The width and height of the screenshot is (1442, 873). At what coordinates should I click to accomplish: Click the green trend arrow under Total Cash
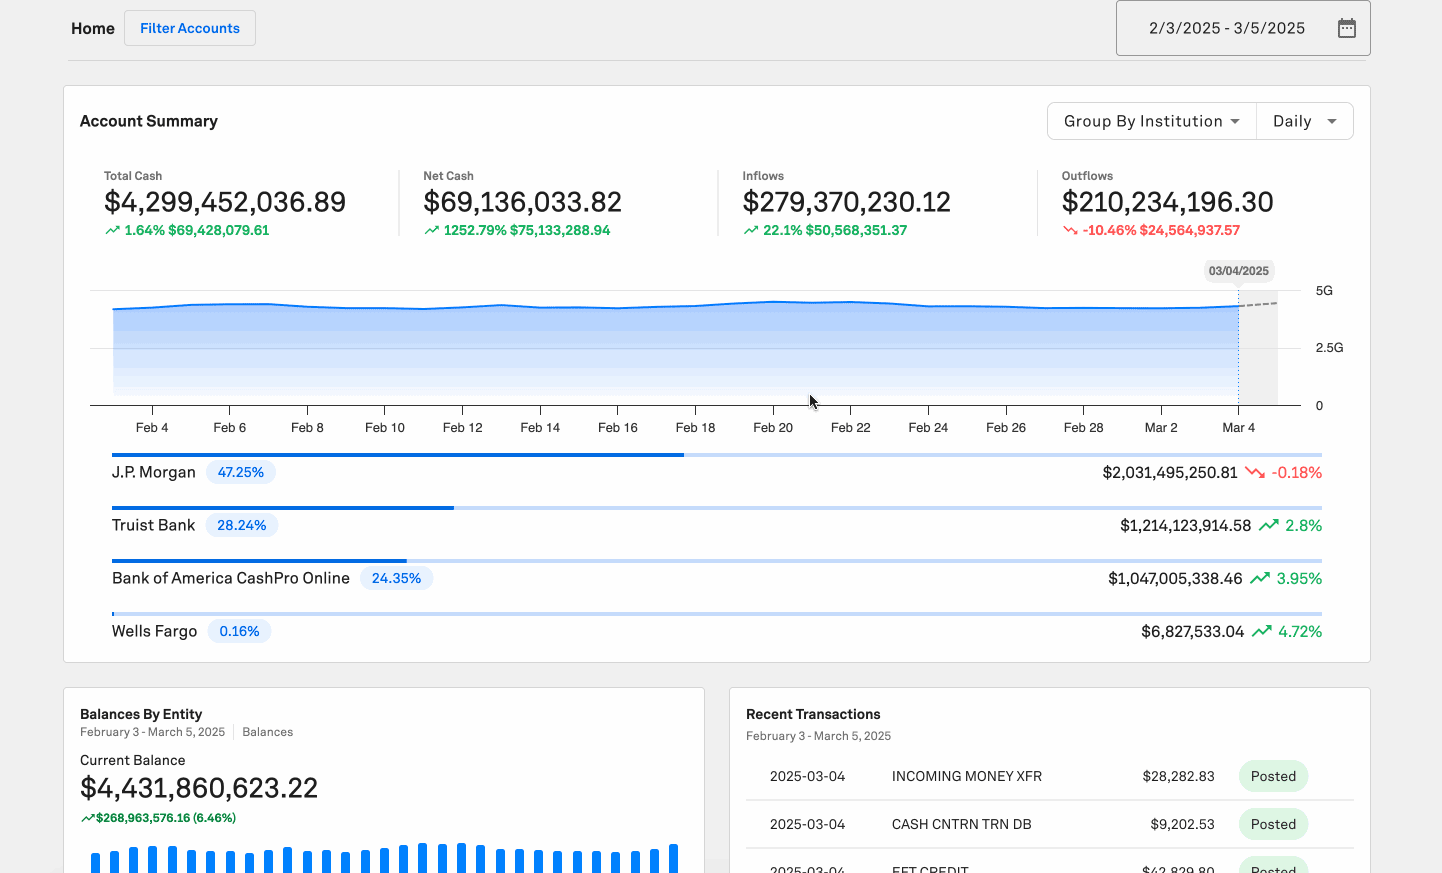(111, 230)
